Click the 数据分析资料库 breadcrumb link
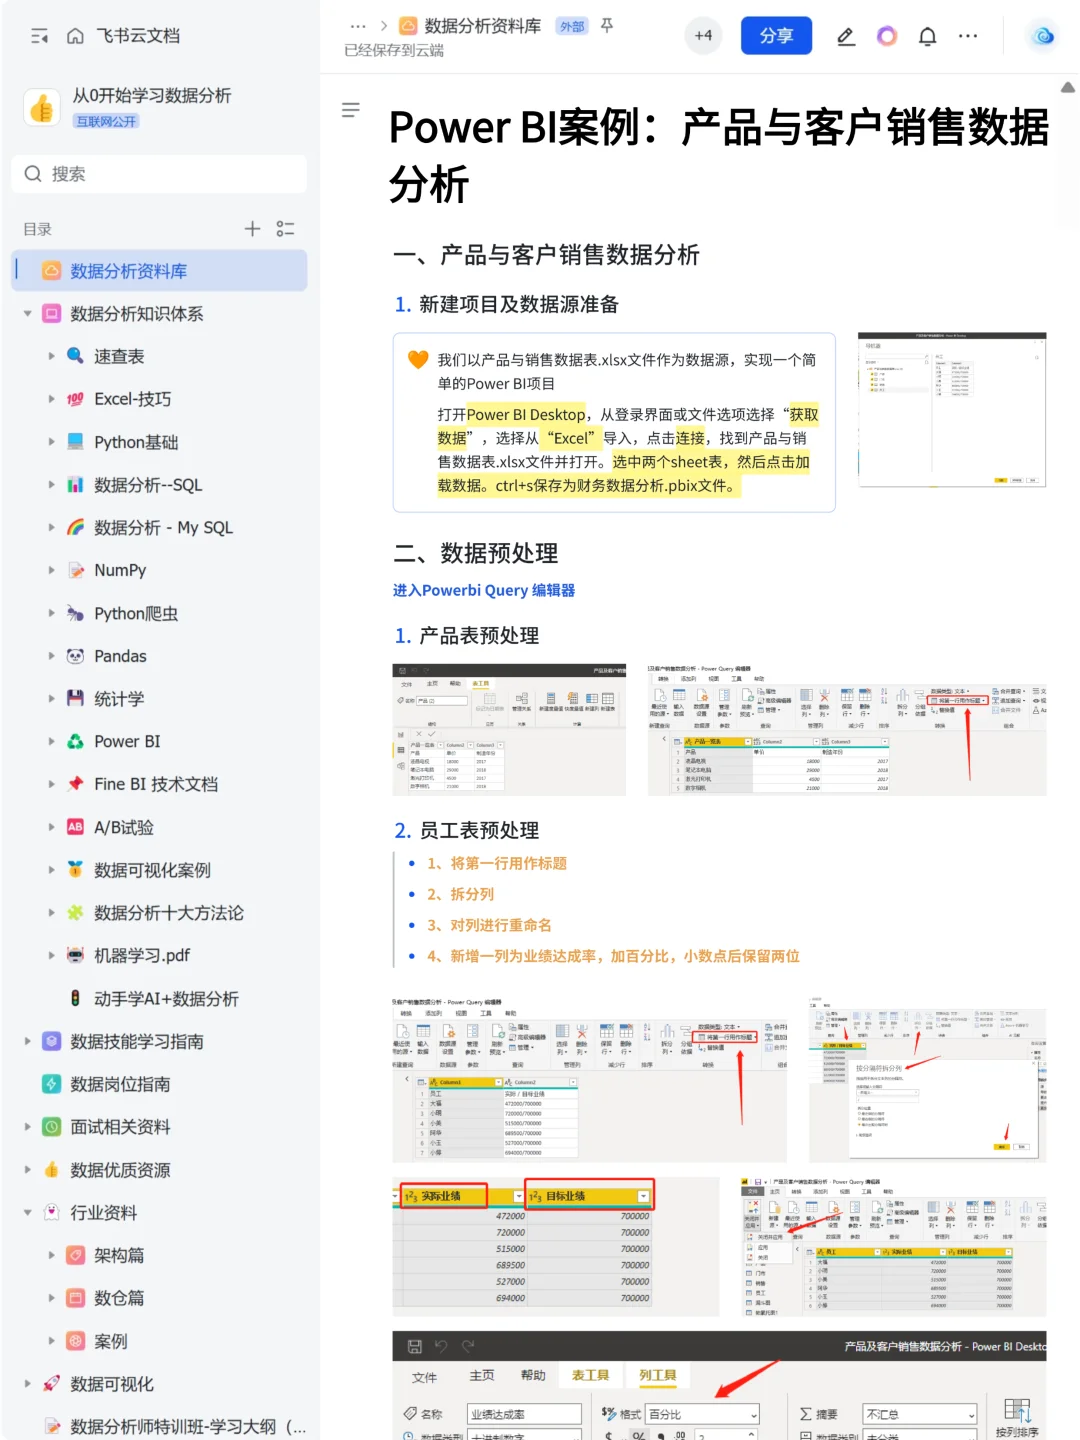Viewport: 1080px width, 1440px height. (482, 26)
